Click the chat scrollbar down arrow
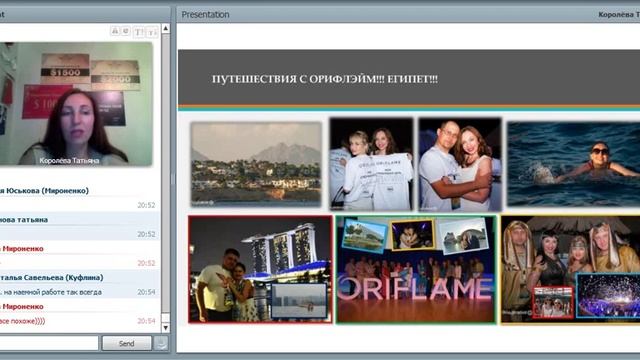Screen dimensions: 640x360 click(166, 328)
